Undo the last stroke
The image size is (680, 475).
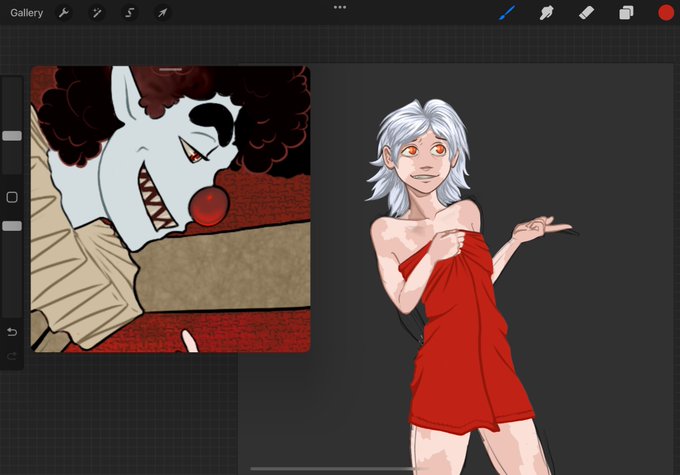click(x=12, y=332)
